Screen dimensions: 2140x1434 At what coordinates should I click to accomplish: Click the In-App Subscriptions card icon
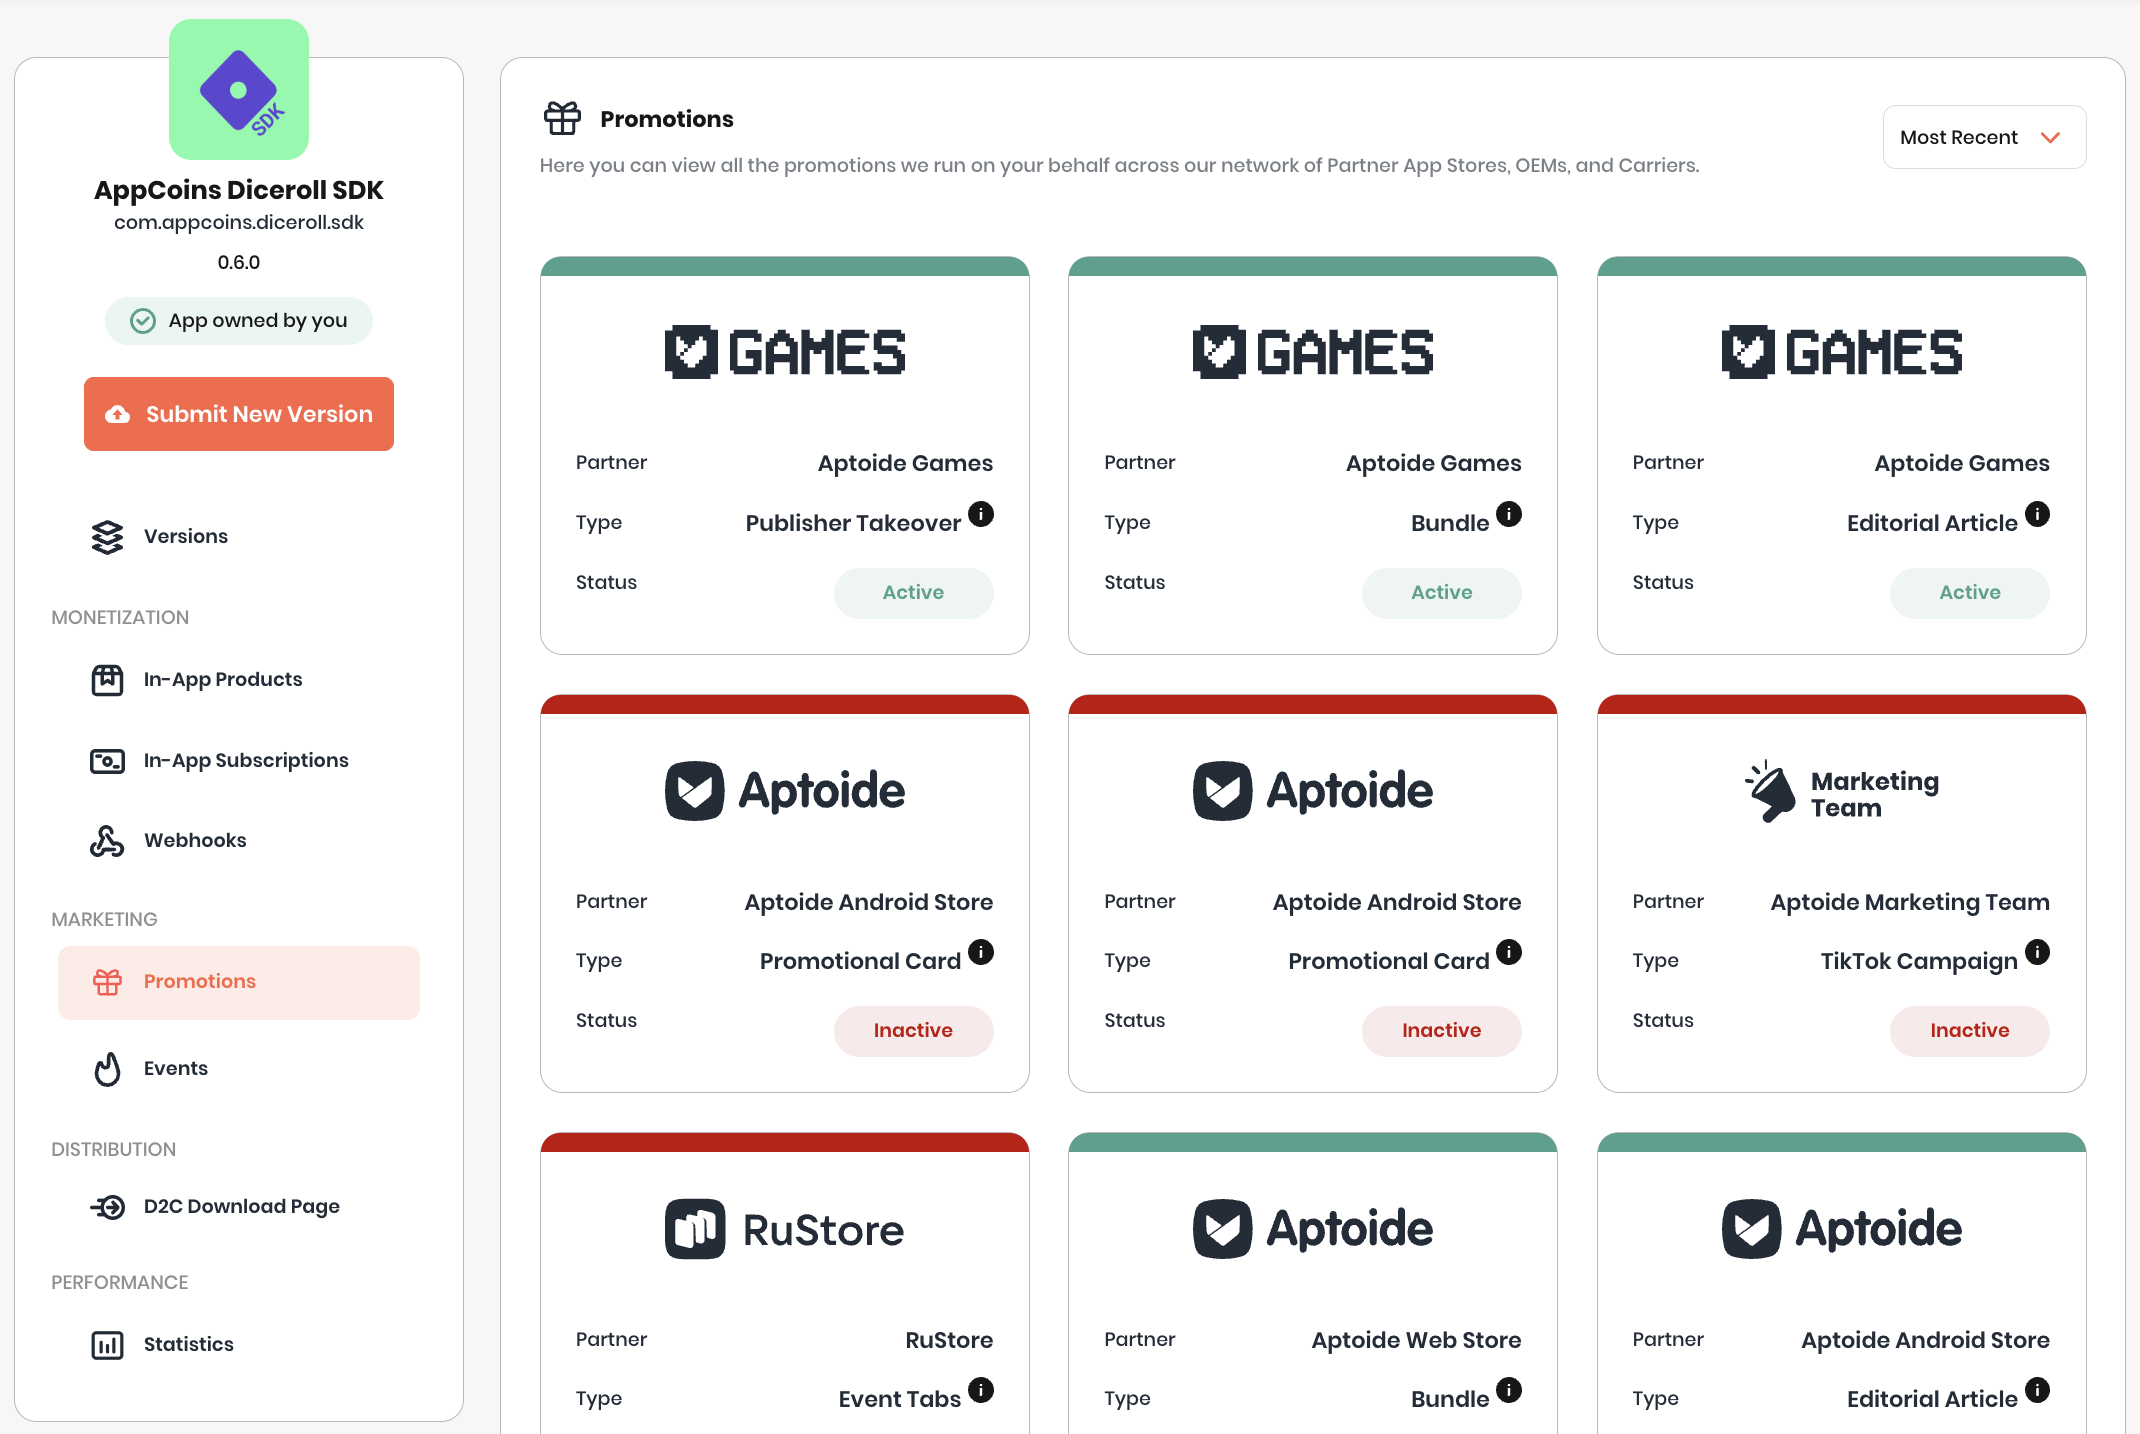click(107, 761)
